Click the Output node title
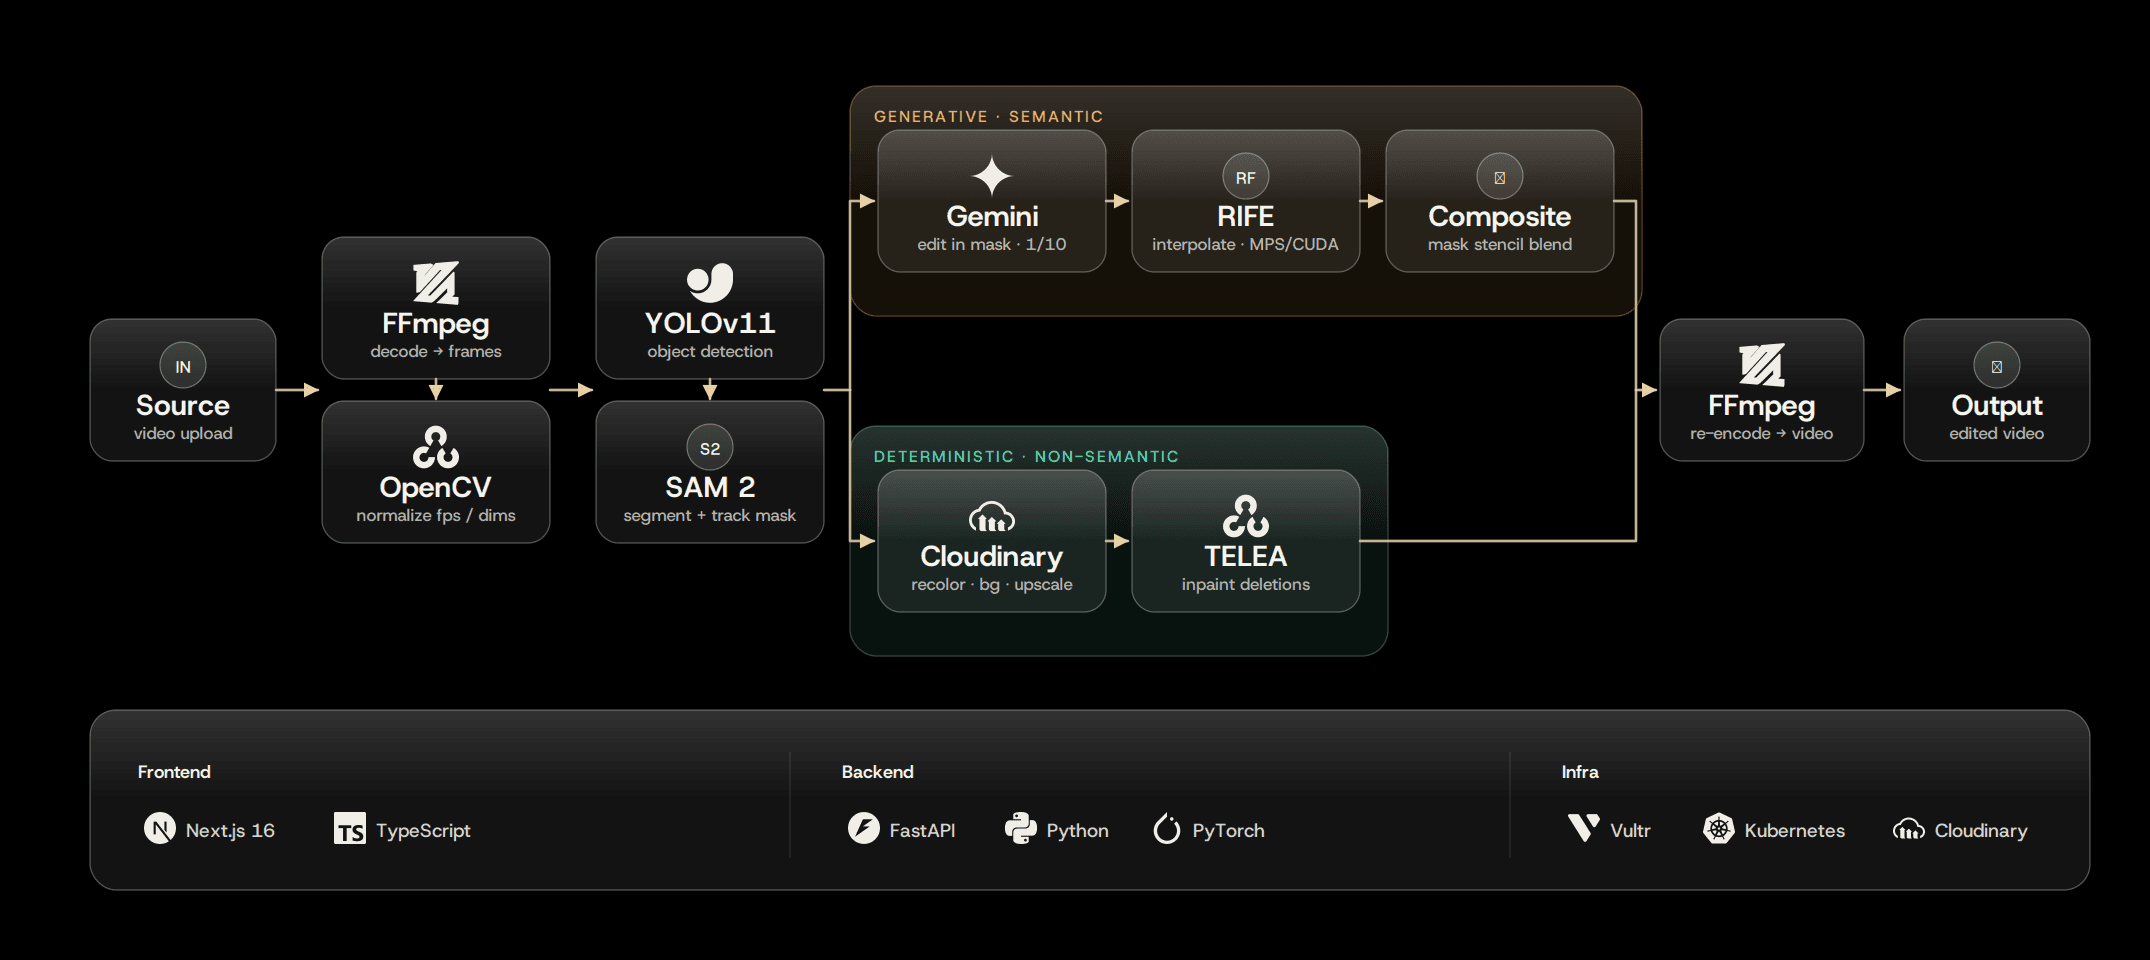The width and height of the screenshot is (2150, 960). [x=1997, y=405]
